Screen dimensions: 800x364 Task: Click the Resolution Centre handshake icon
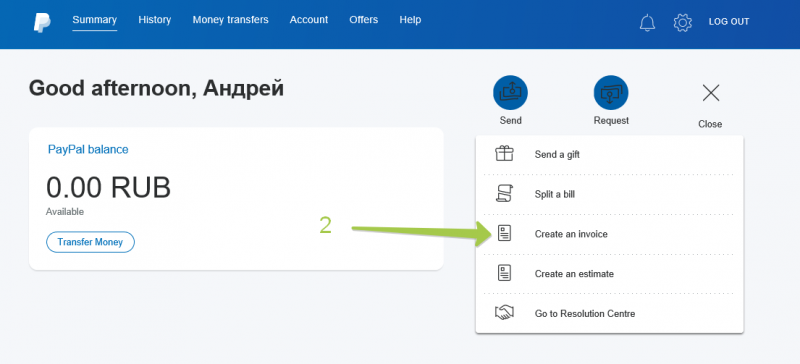coord(504,312)
